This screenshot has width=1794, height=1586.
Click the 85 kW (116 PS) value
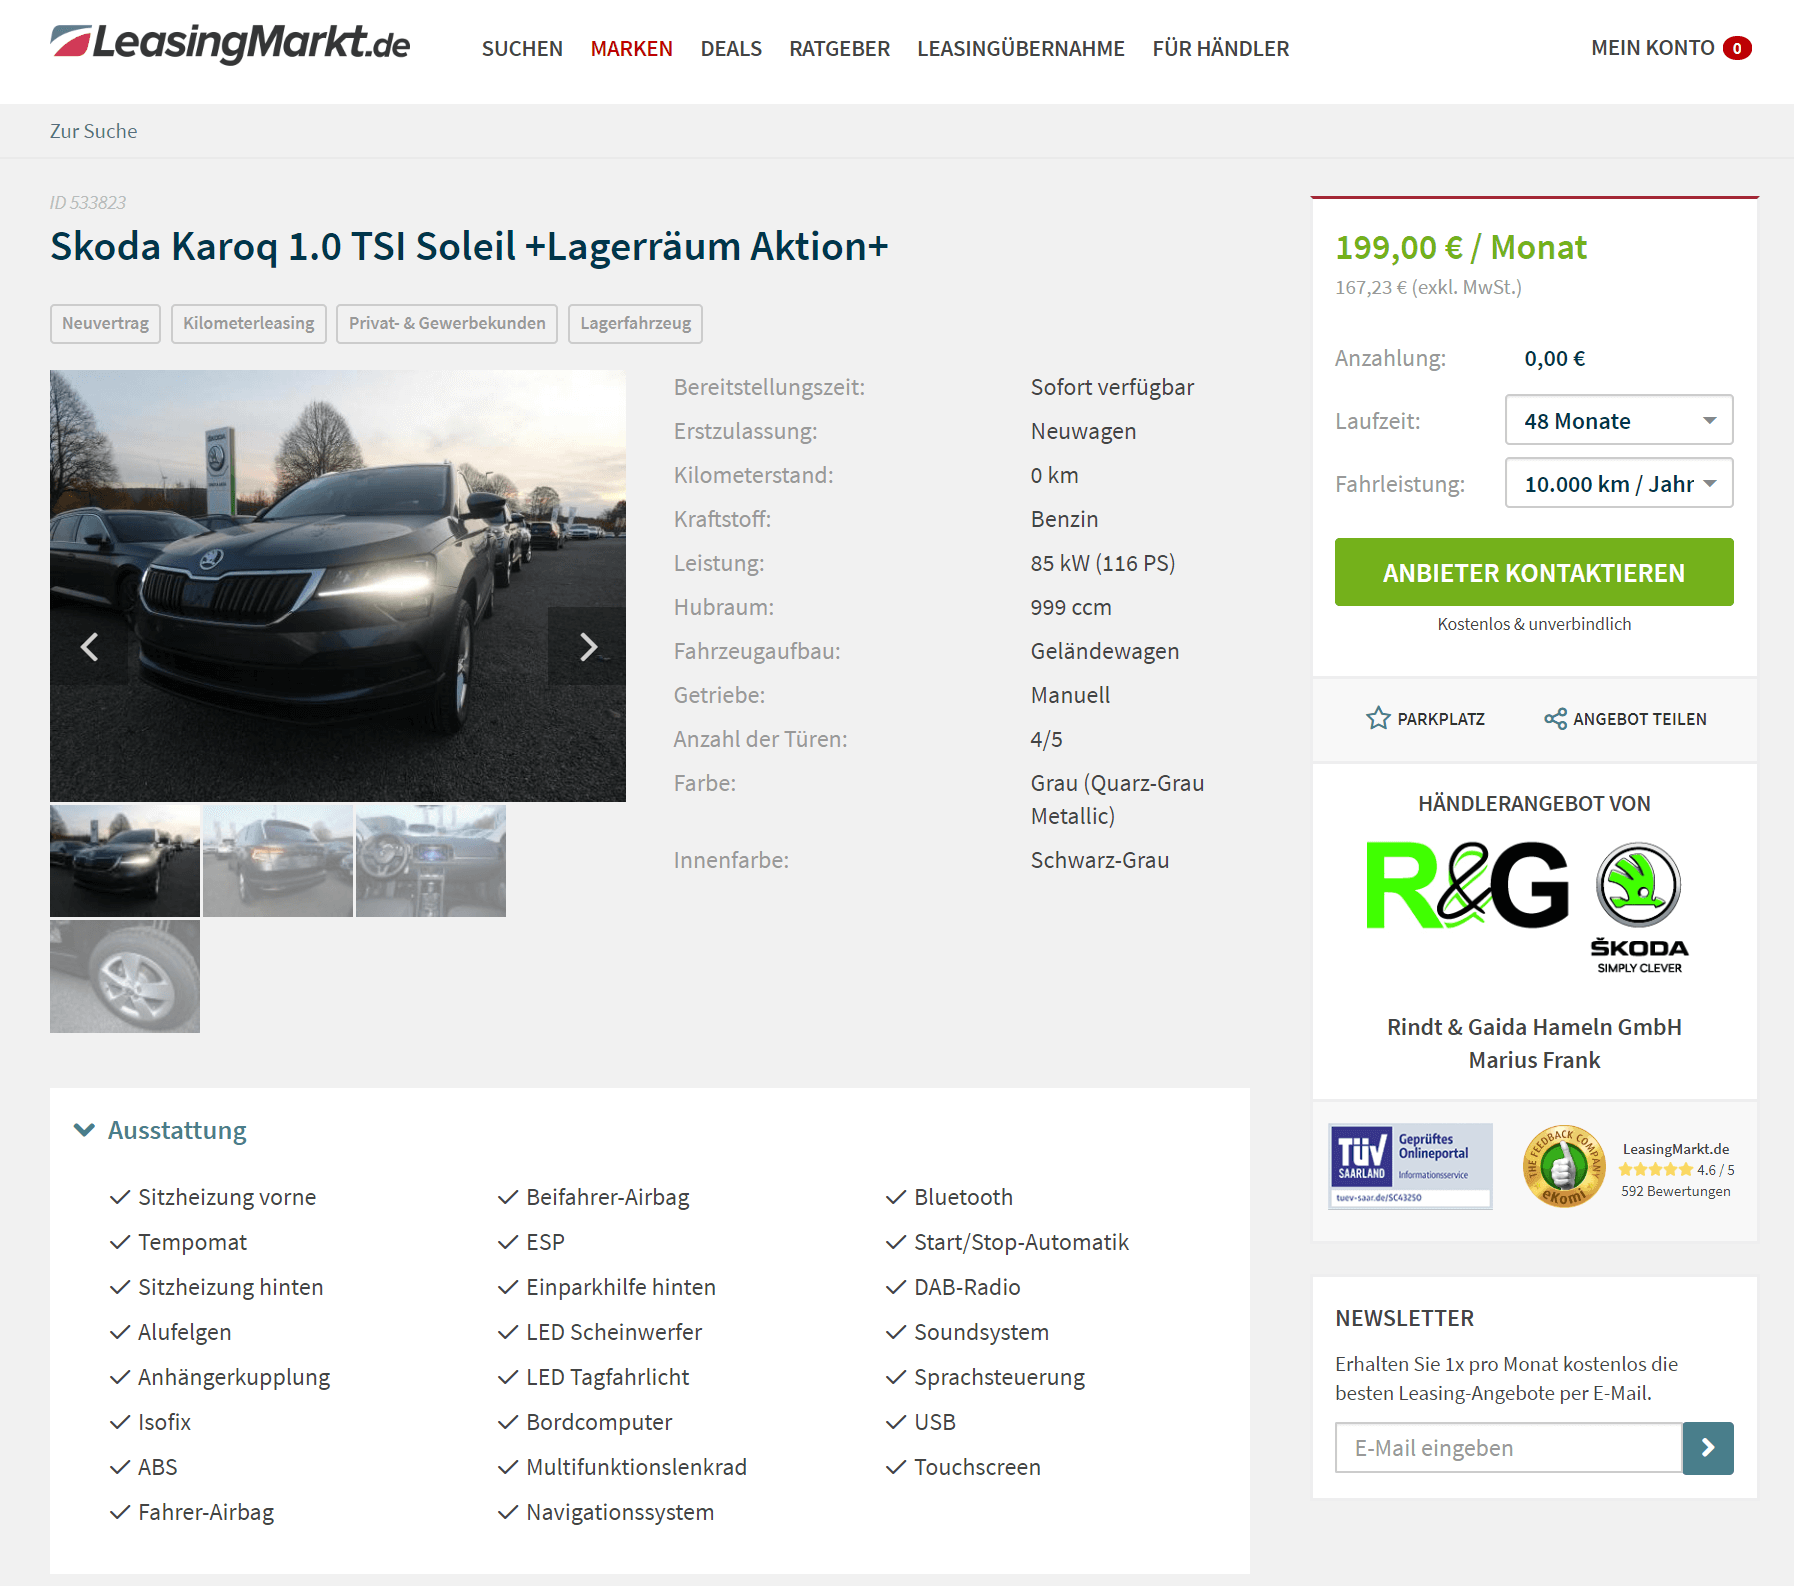click(x=1103, y=563)
